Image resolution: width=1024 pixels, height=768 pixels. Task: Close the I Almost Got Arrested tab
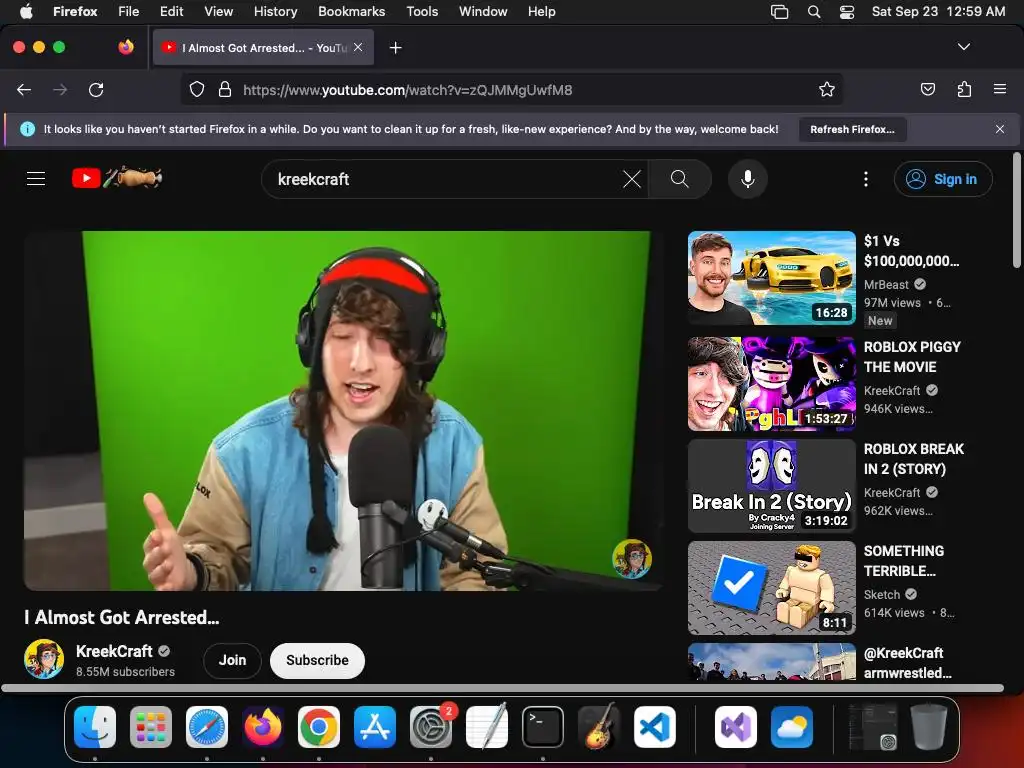click(x=358, y=47)
